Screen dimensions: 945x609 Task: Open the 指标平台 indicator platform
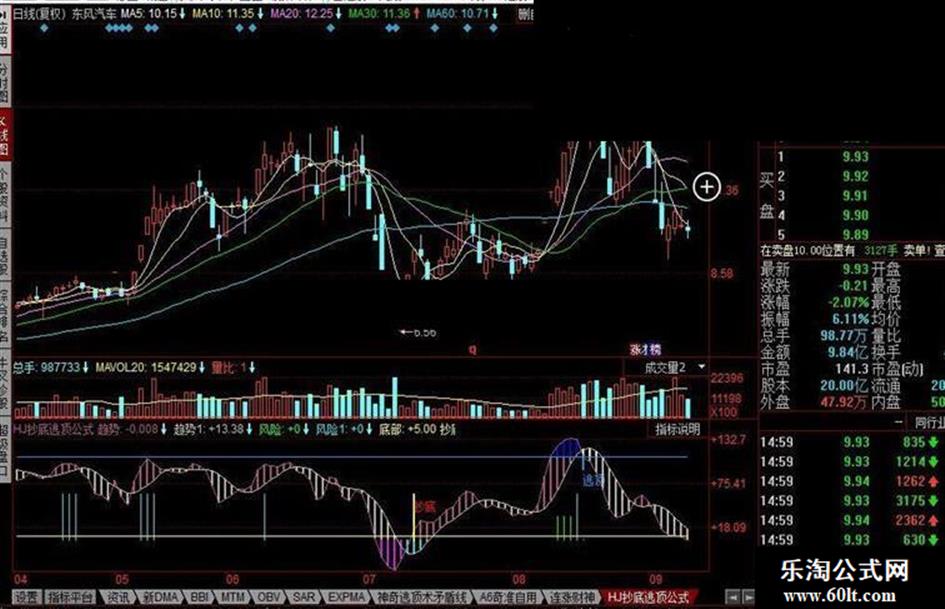(x=71, y=597)
